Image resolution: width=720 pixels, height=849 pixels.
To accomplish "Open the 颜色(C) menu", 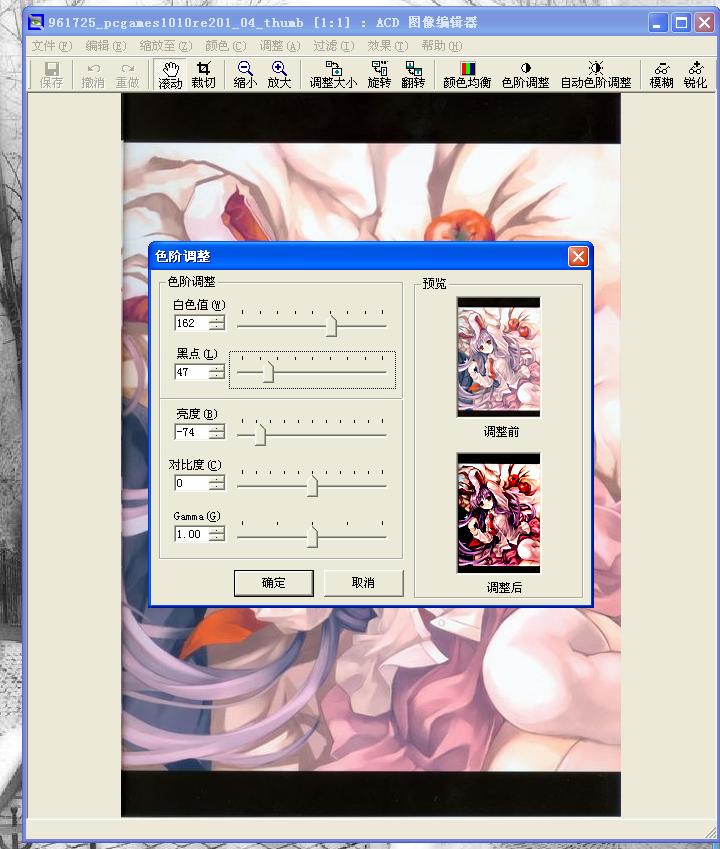I will pyautogui.click(x=226, y=46).
